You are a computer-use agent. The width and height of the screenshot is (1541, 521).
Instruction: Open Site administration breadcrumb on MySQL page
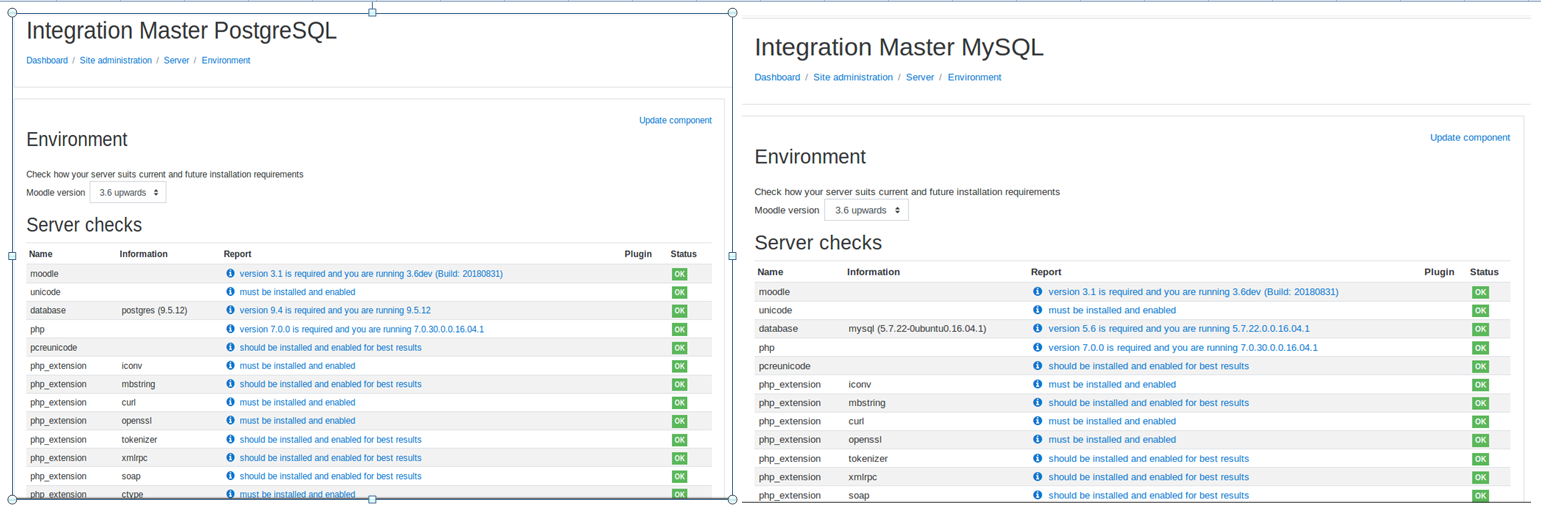pyautogui.click(x=853, y=77)
